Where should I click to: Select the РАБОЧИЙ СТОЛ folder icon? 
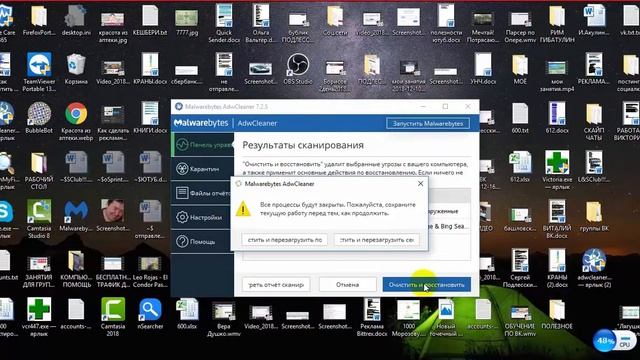39,171
